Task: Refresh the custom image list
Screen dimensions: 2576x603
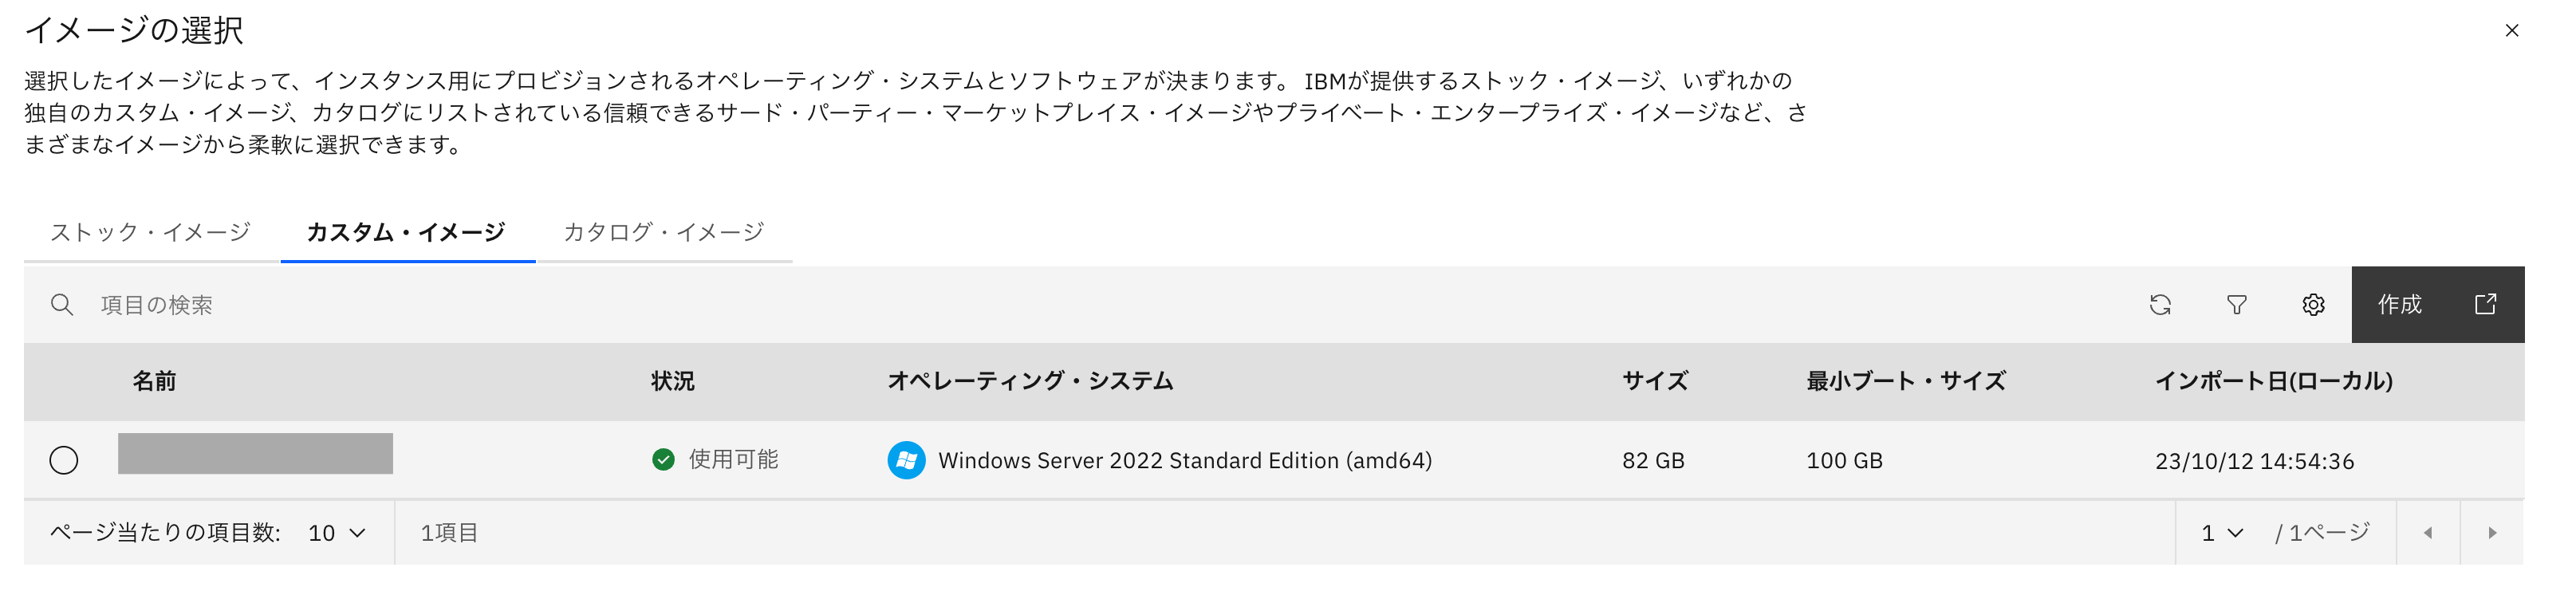Action: click(2160, 305)
